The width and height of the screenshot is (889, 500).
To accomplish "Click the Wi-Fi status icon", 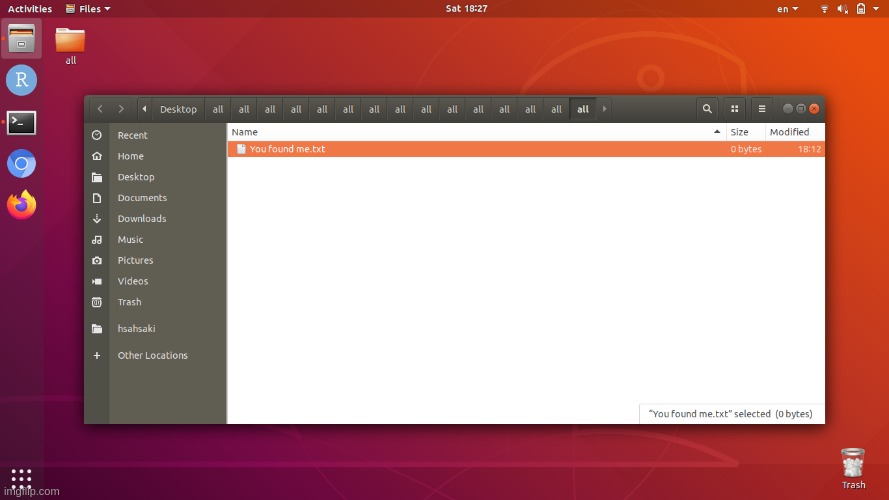I will click(824, 9).
